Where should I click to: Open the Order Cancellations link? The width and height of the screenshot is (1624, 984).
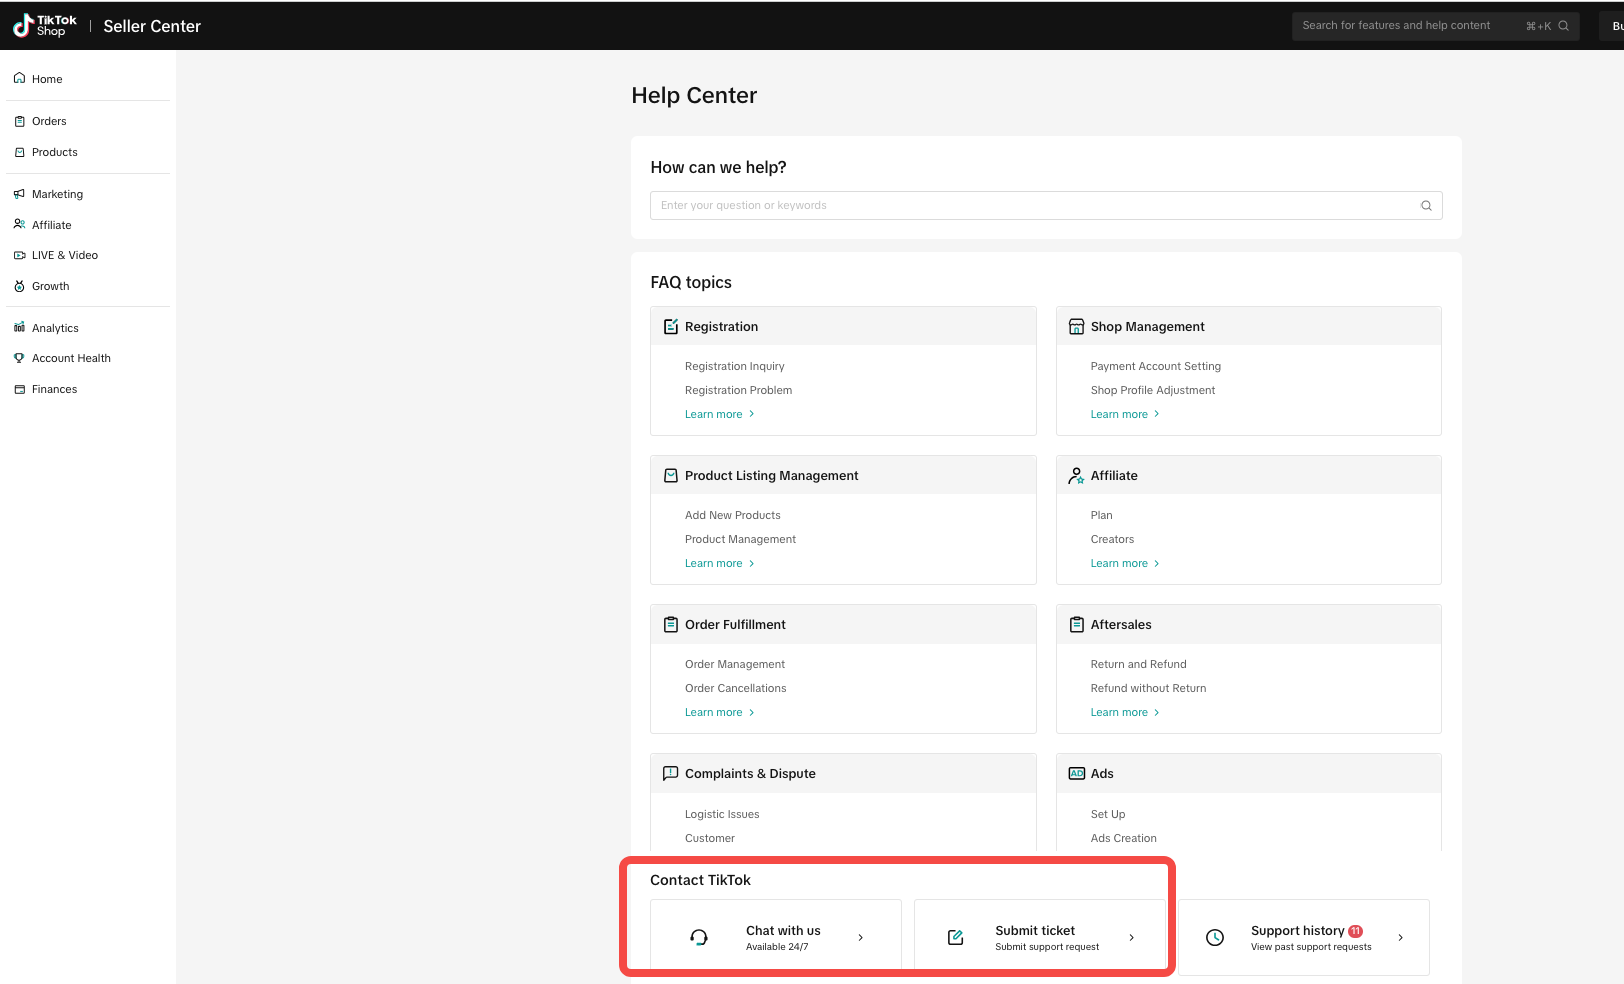coord(736,689)
